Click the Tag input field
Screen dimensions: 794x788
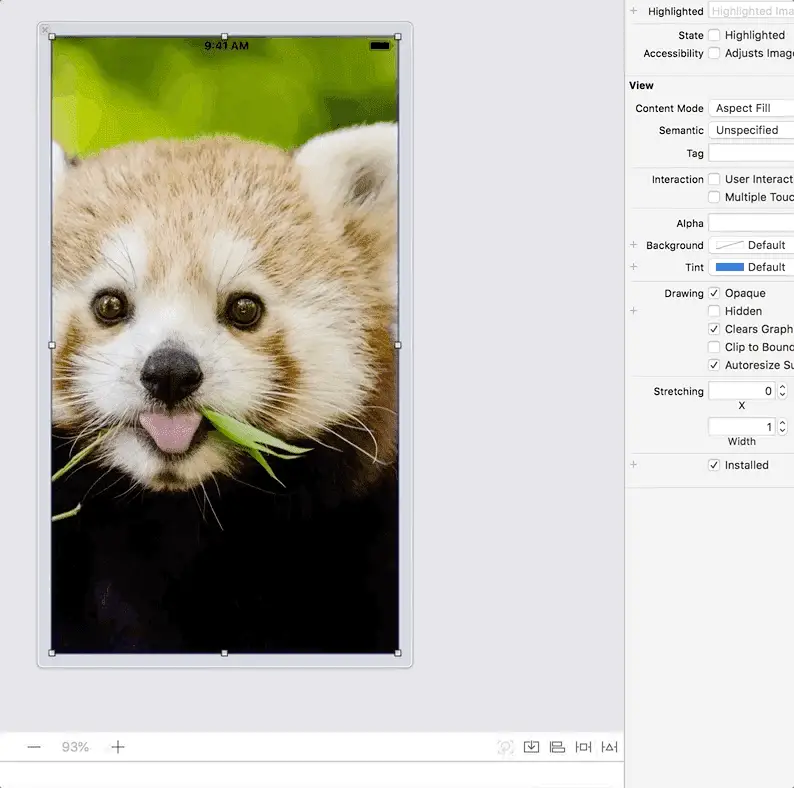pyautogui.click(x=751, y=152)
